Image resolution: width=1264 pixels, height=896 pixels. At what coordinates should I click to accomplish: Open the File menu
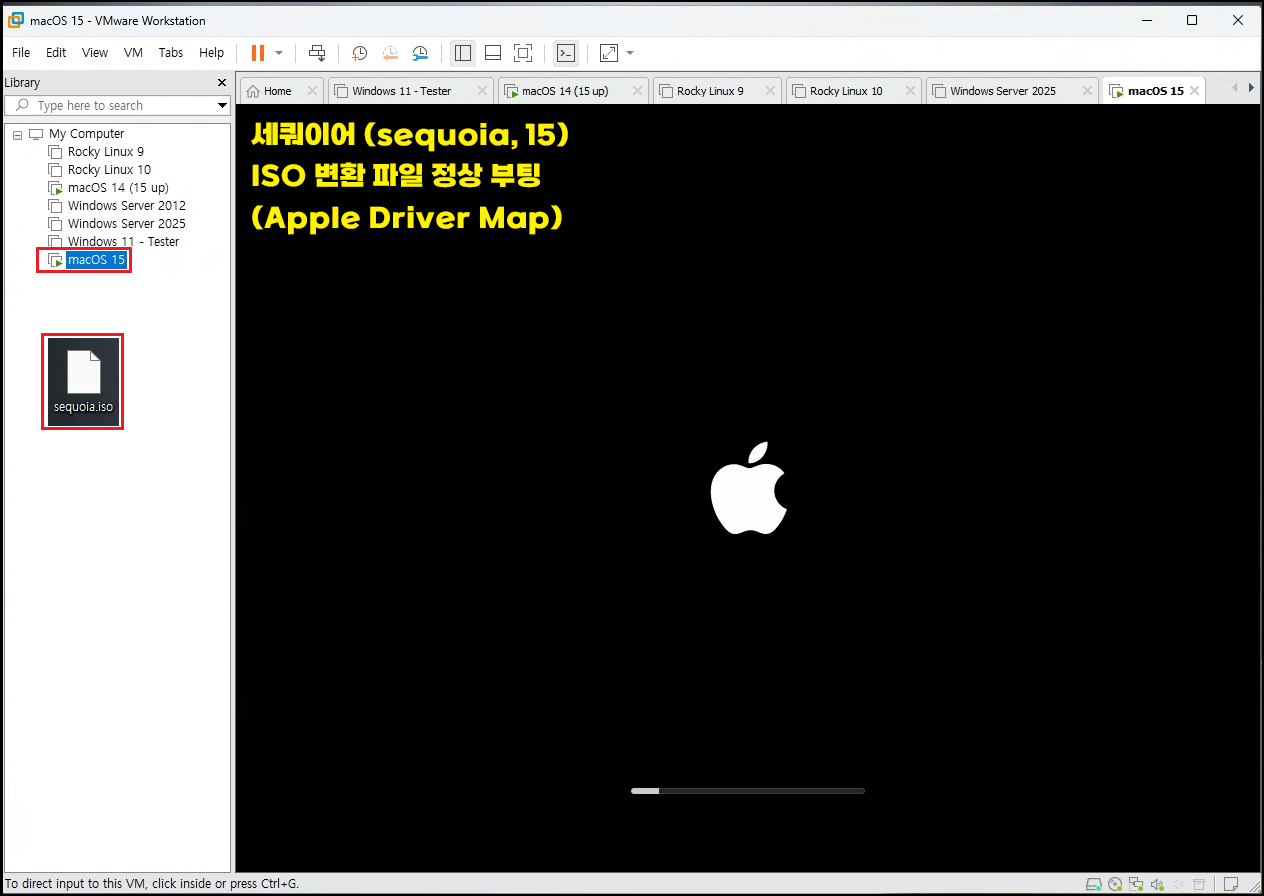[21, 53]
